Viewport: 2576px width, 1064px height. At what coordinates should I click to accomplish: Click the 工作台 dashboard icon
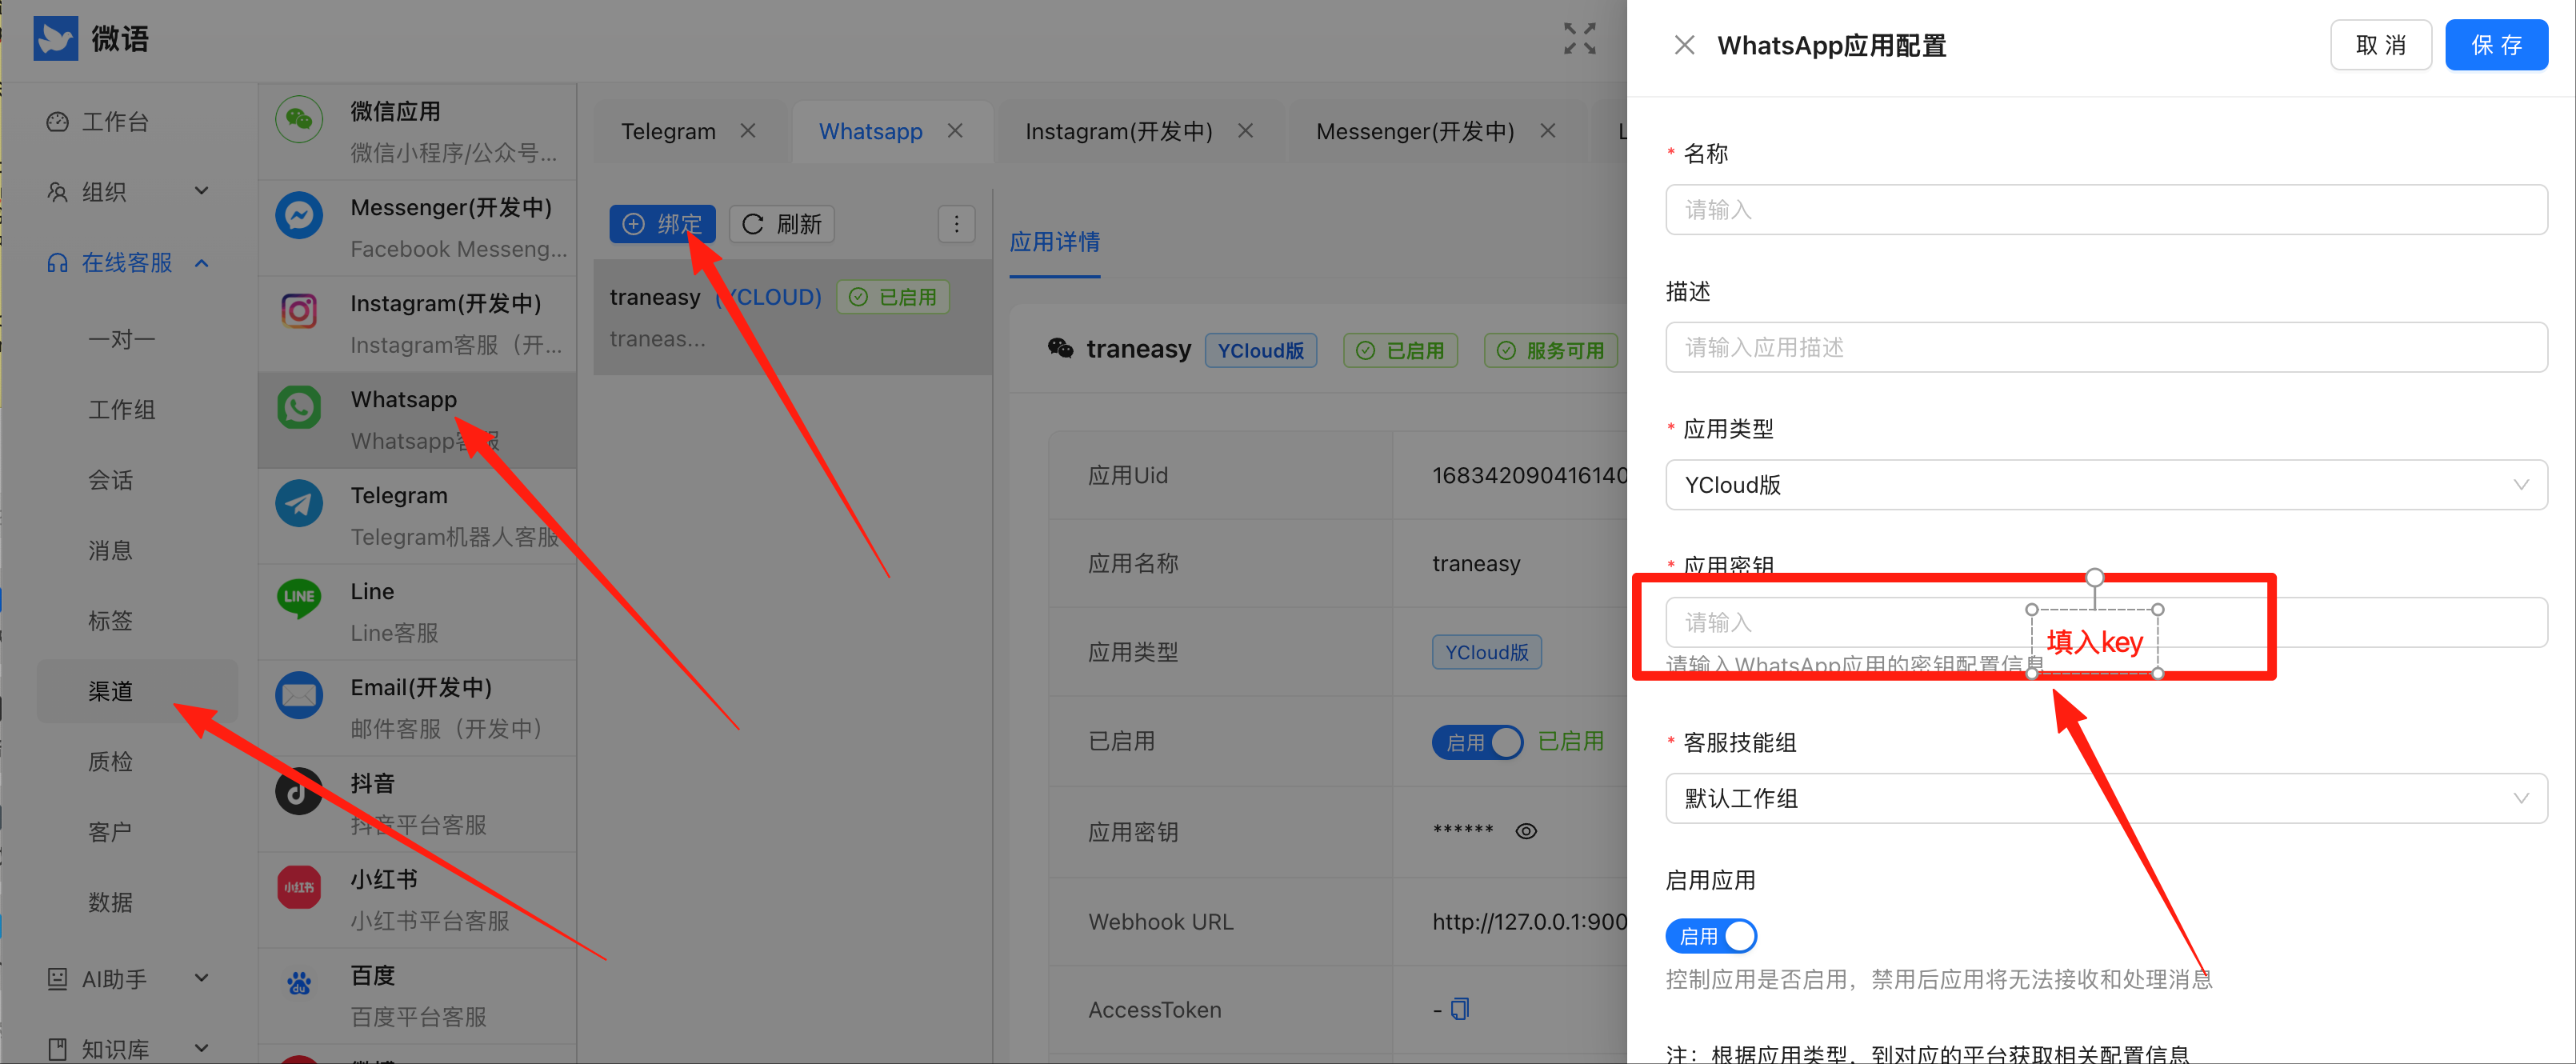[57, 122]
